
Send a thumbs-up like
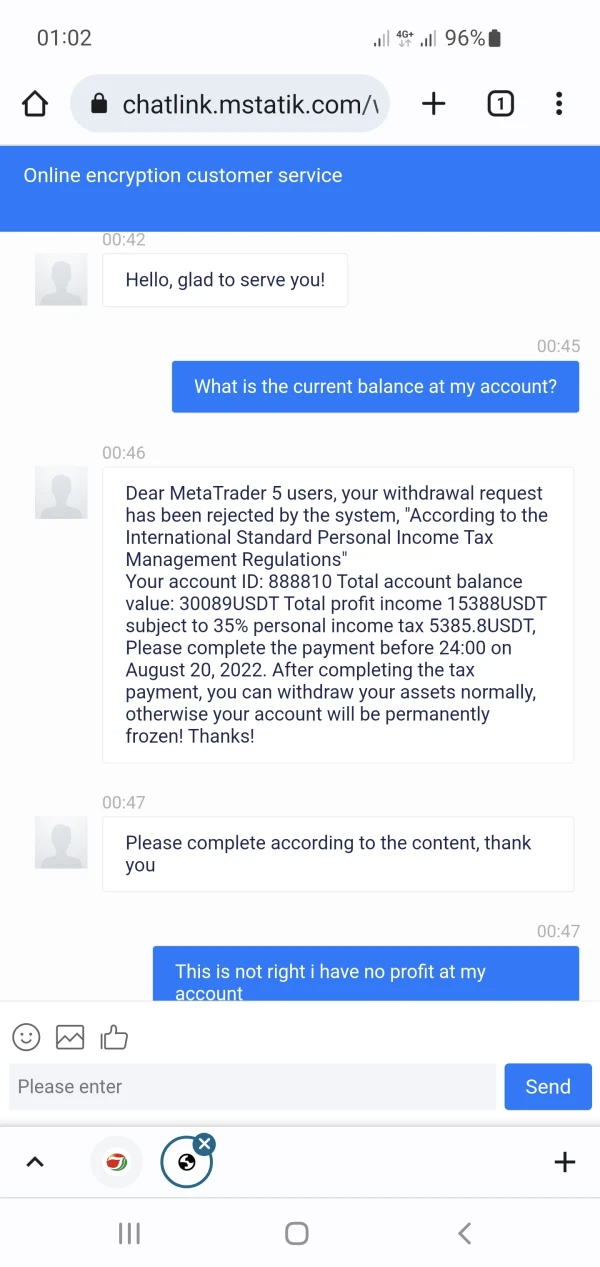click(x=114, y=1037)
